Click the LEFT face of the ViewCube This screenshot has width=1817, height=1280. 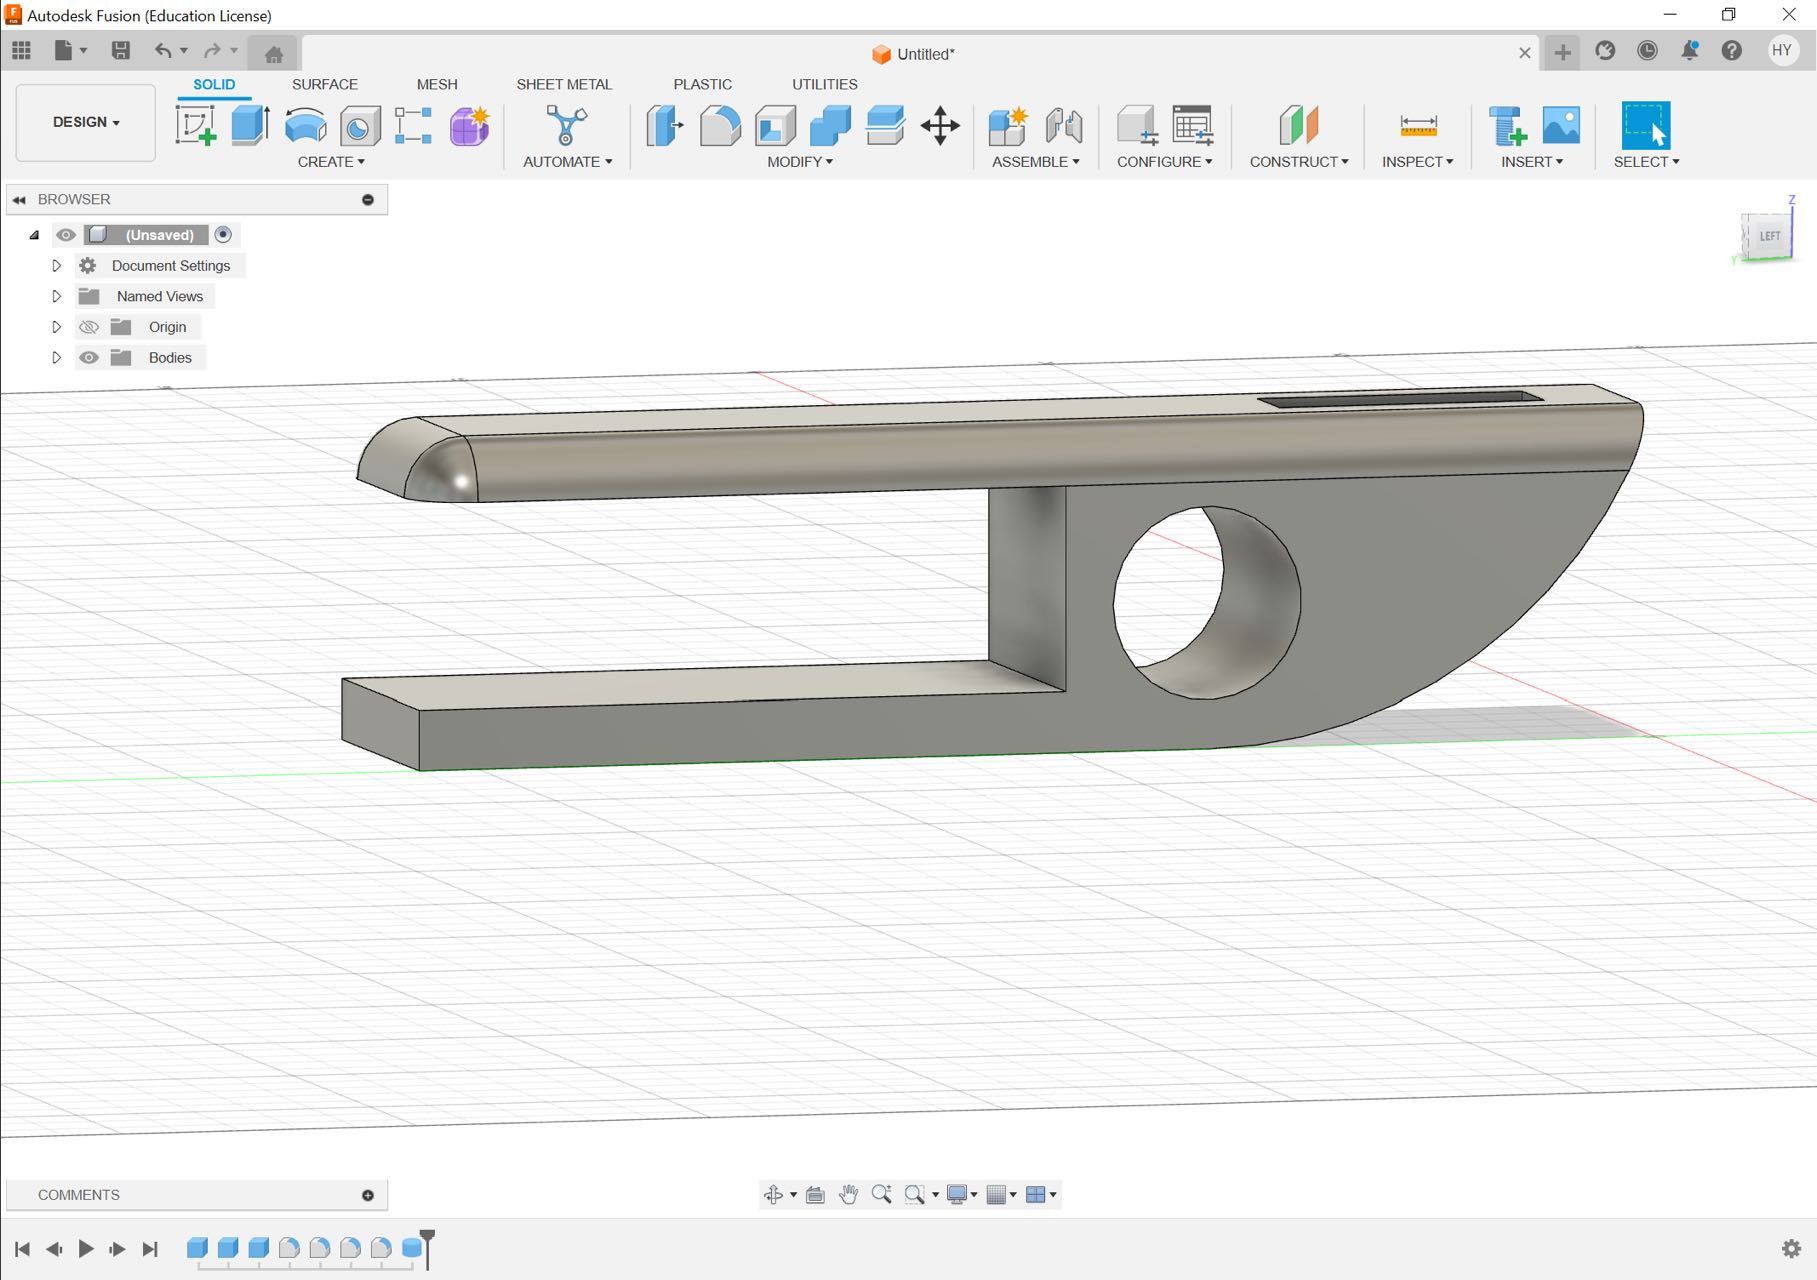click(1769, 235)
